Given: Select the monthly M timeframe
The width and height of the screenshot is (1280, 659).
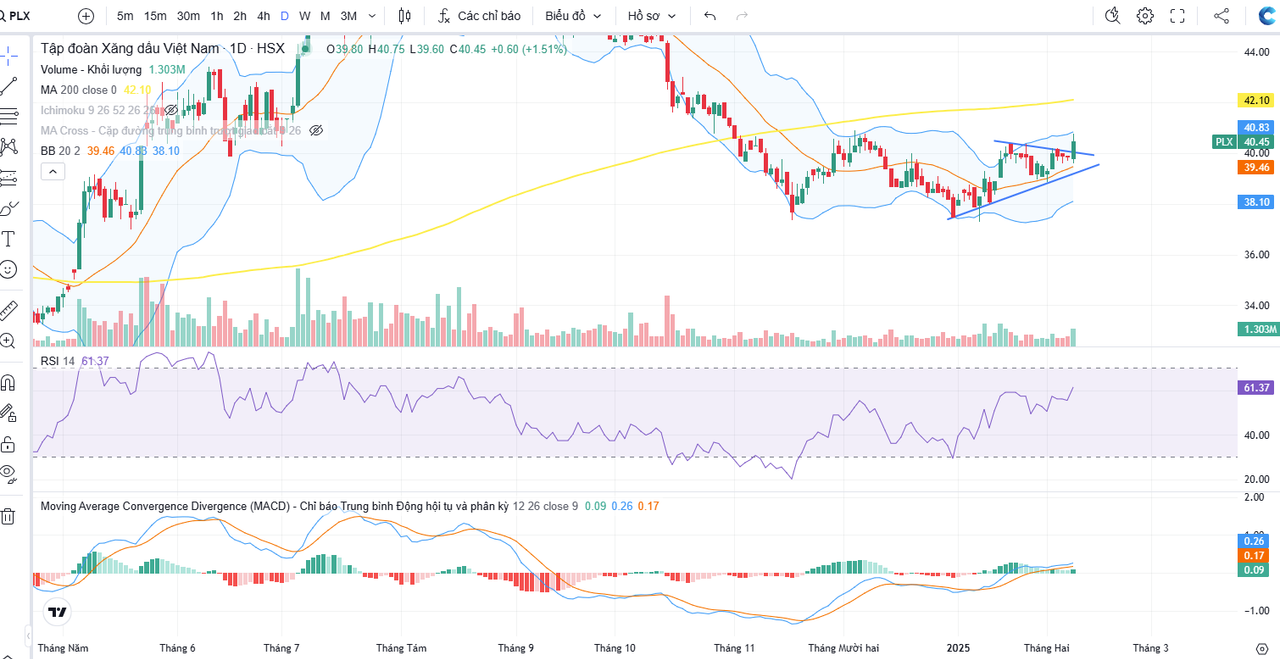Looking at the screenshot, I should pos(326,16).
